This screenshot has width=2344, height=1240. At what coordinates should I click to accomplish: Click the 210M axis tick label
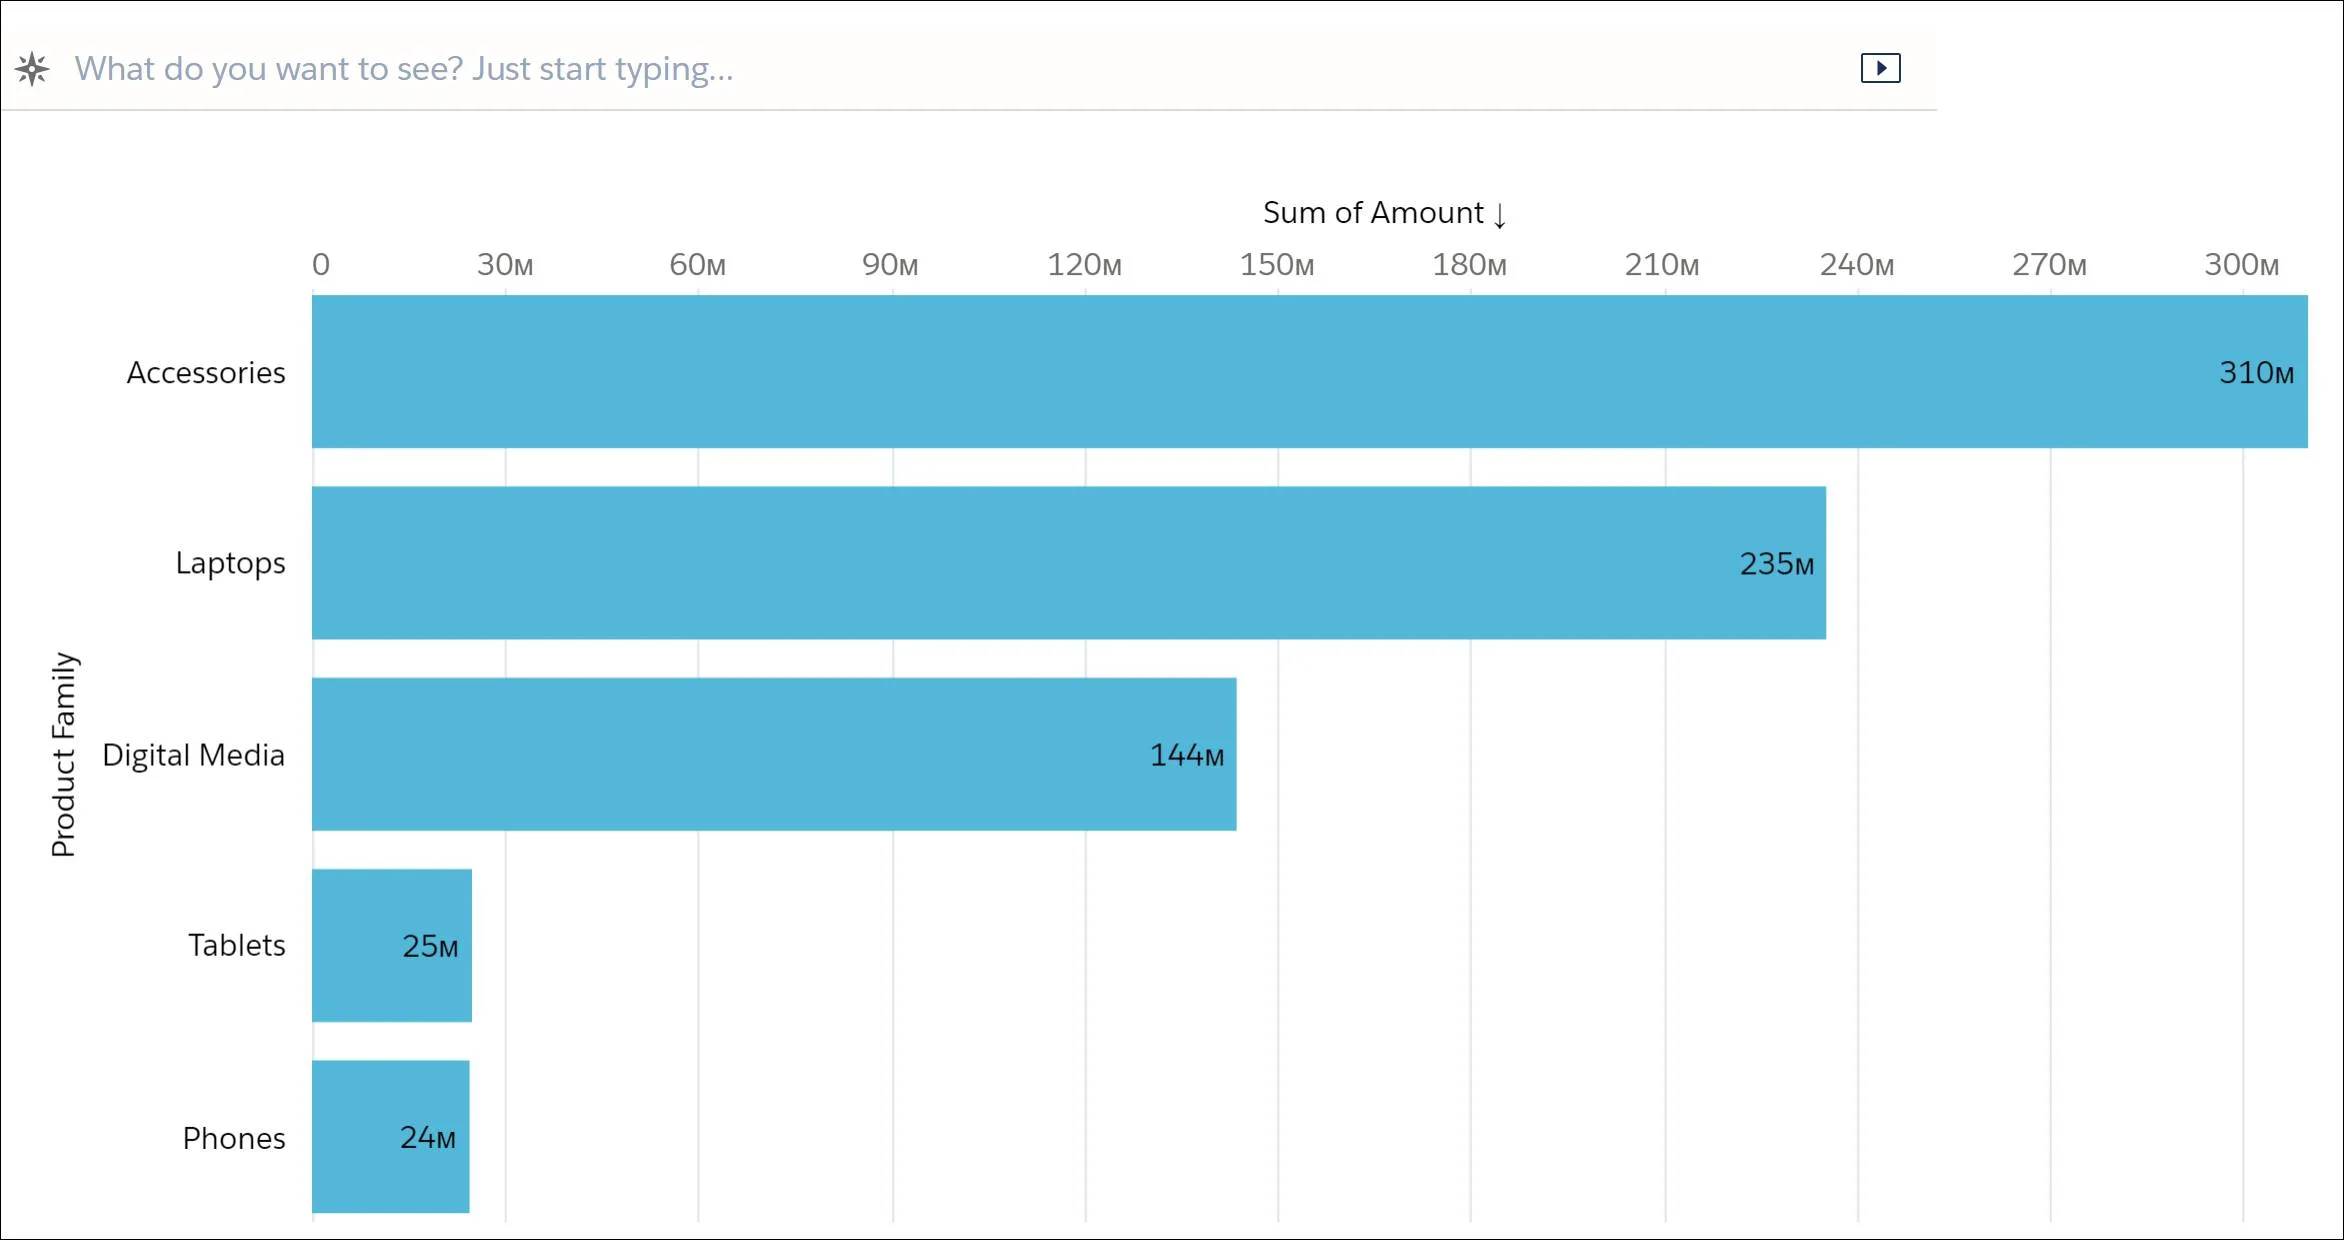tap(1663, 265)
